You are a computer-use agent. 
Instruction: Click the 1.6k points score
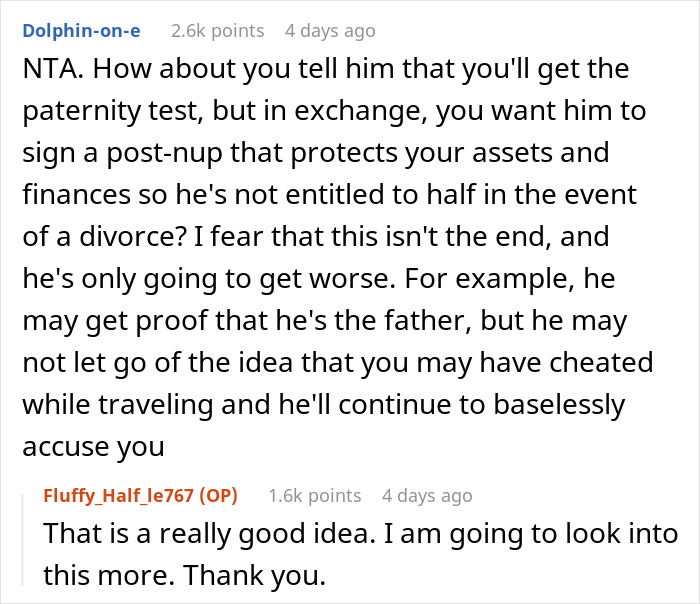(315, 495)
